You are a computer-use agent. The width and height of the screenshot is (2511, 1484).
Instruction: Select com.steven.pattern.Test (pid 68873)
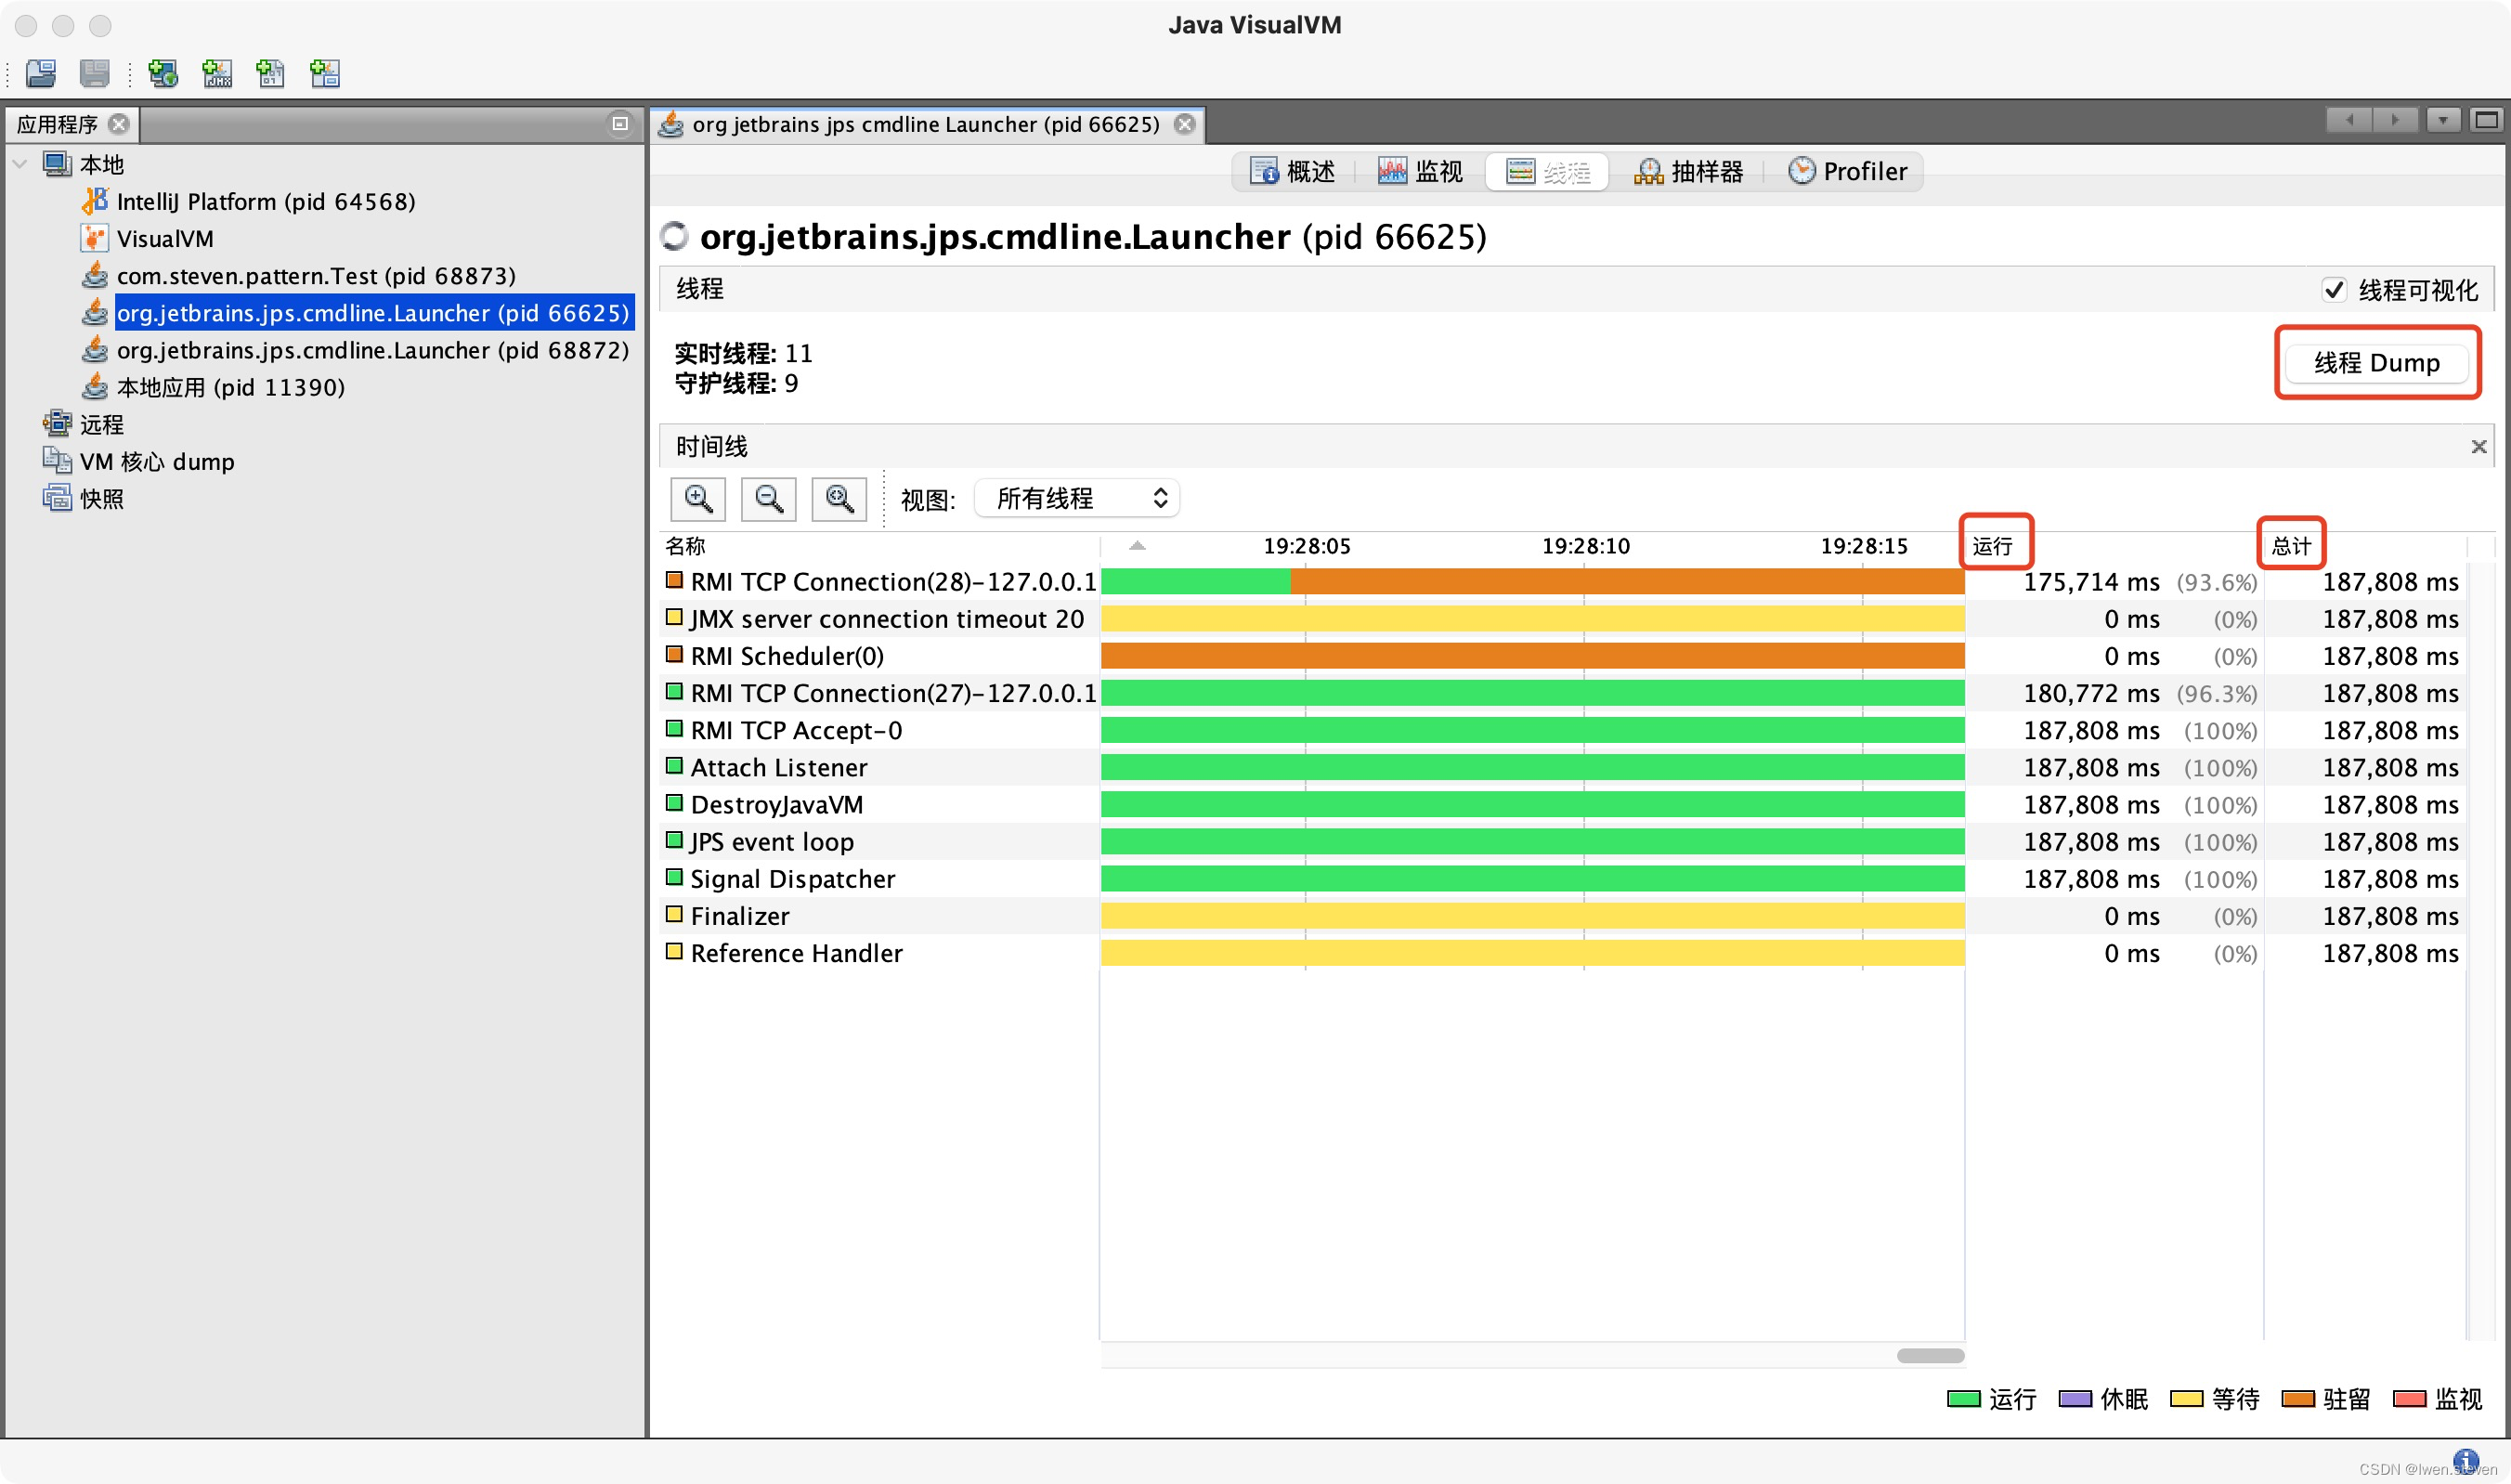(316, 275)
